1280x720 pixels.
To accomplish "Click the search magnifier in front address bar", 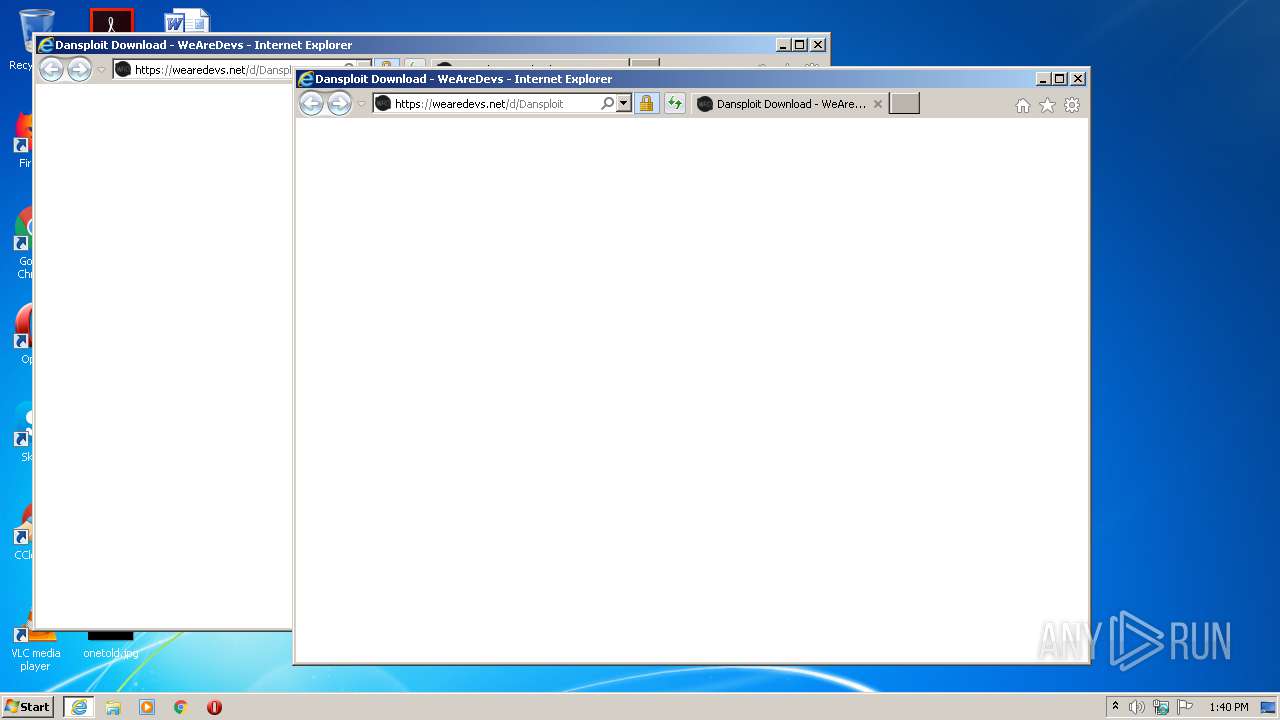I will click(x=607, y=104).
